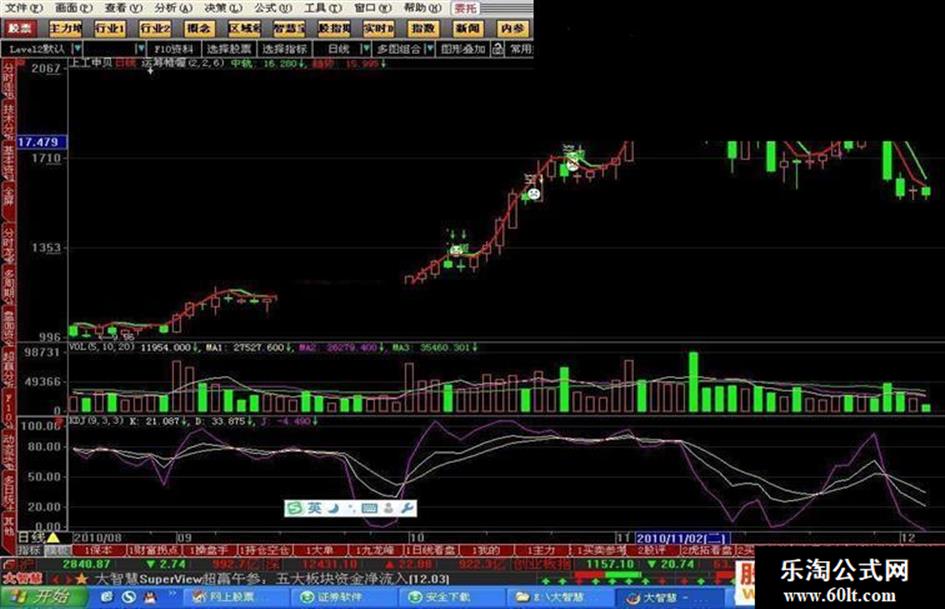Expand the Level2默认 dropdown arrow
The image size is (945, 609).
78,49
